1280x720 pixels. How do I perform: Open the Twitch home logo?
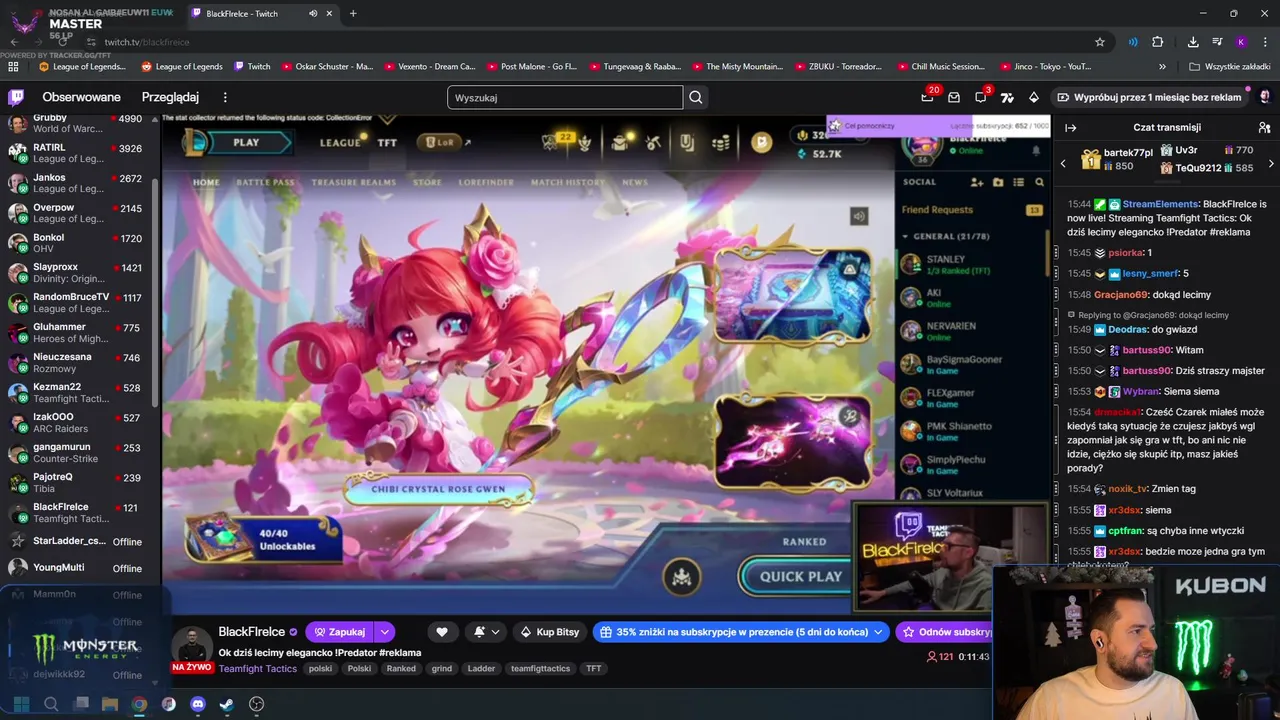16,97
